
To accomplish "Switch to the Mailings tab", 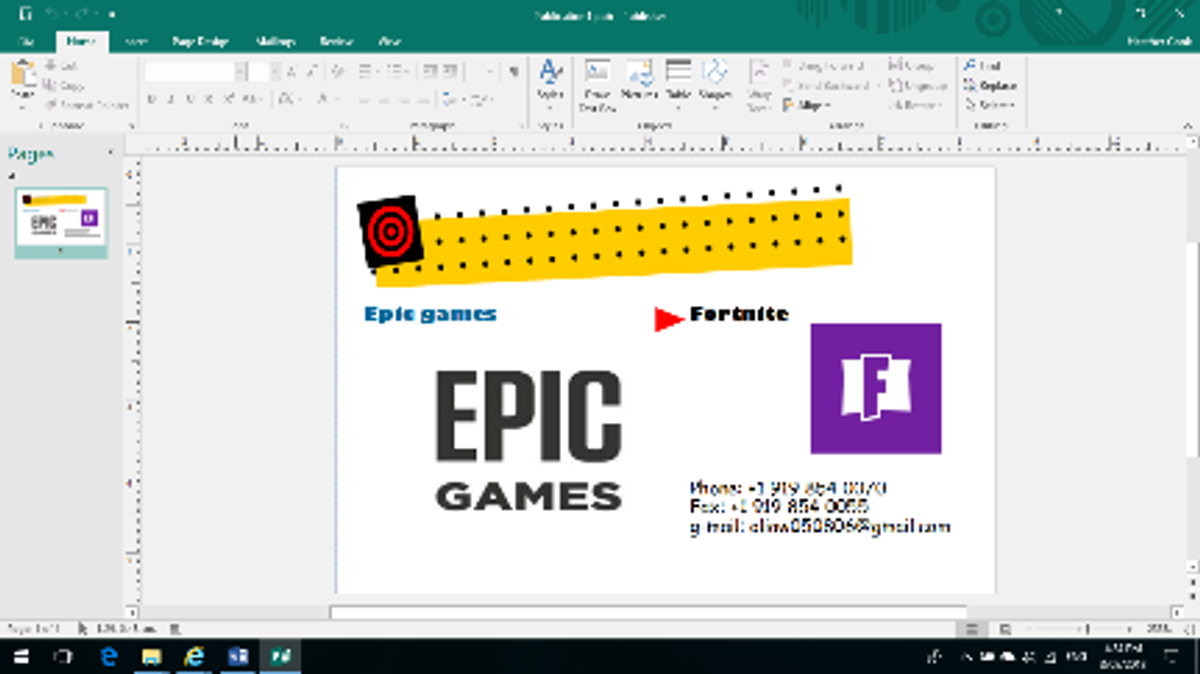I will click(275, 42).
